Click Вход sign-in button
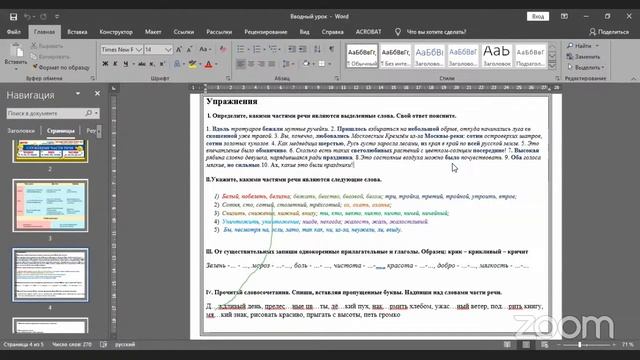 click(x=538, y=16)
